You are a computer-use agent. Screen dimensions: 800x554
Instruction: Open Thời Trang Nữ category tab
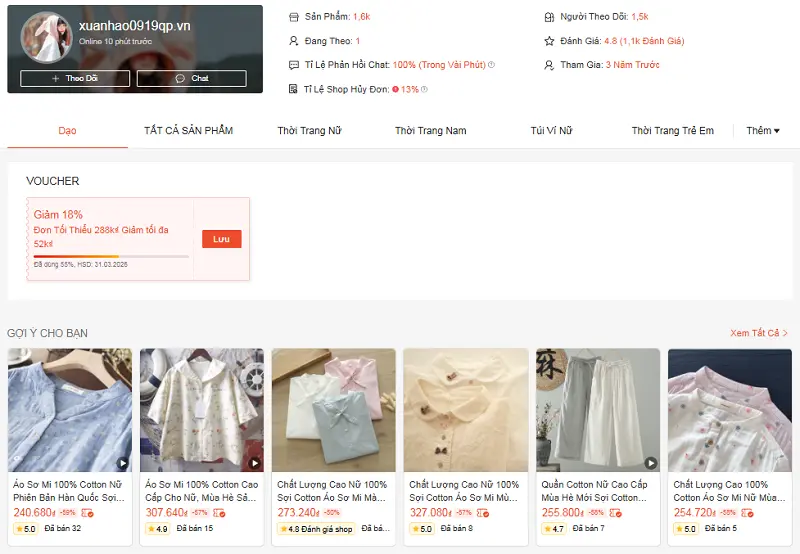309,131
